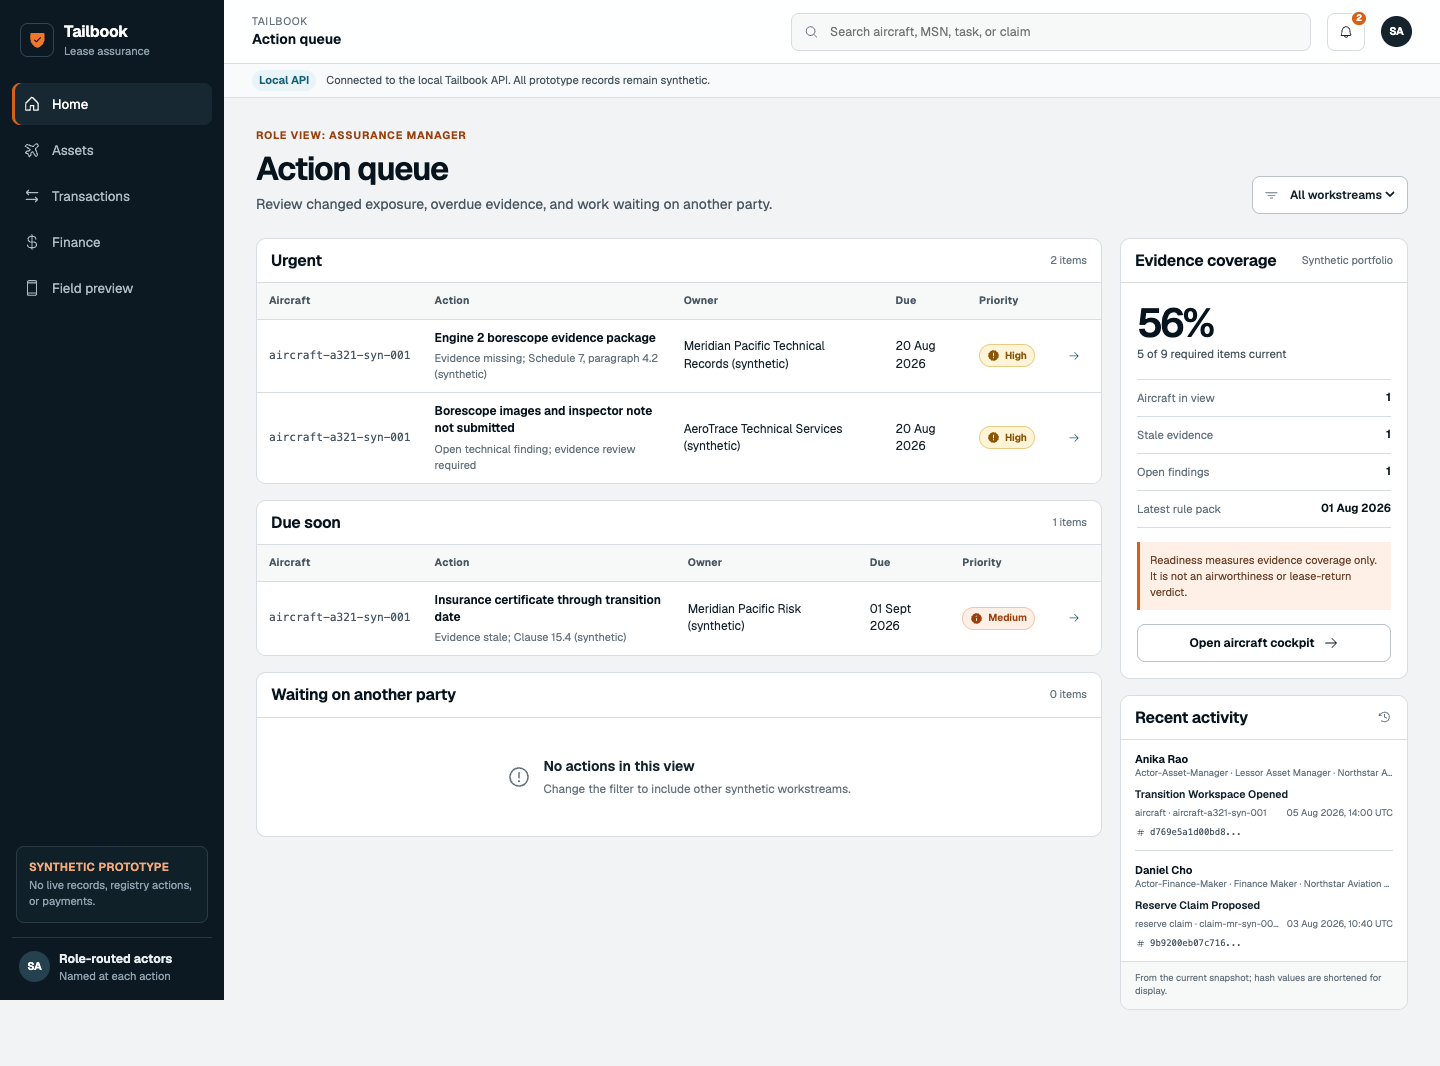Open the Transition Workspace Opened activity entry
Screen dimensions: 1440x1066
1211,795
